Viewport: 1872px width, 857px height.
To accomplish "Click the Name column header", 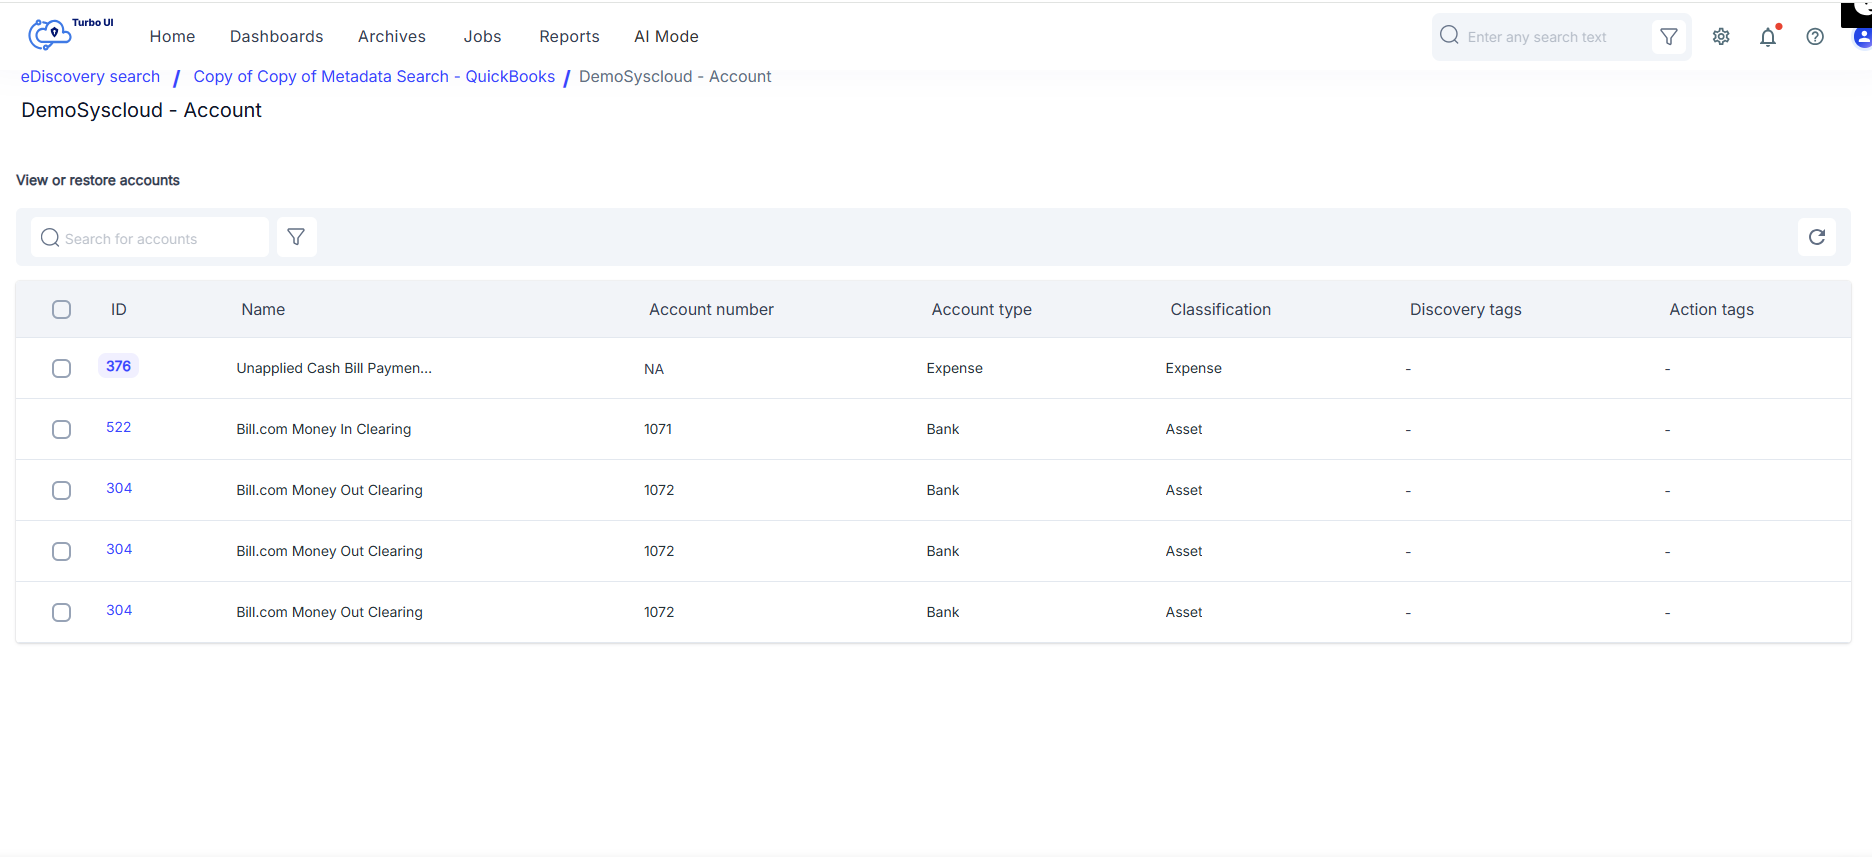I will pyautogui.click(x=263, y=310).
